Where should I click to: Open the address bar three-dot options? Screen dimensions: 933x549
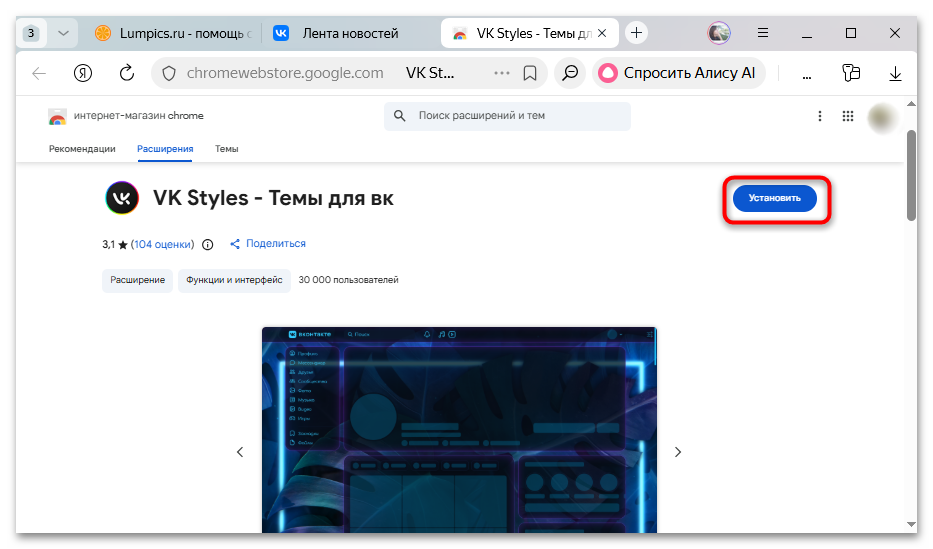click(502, 73)
